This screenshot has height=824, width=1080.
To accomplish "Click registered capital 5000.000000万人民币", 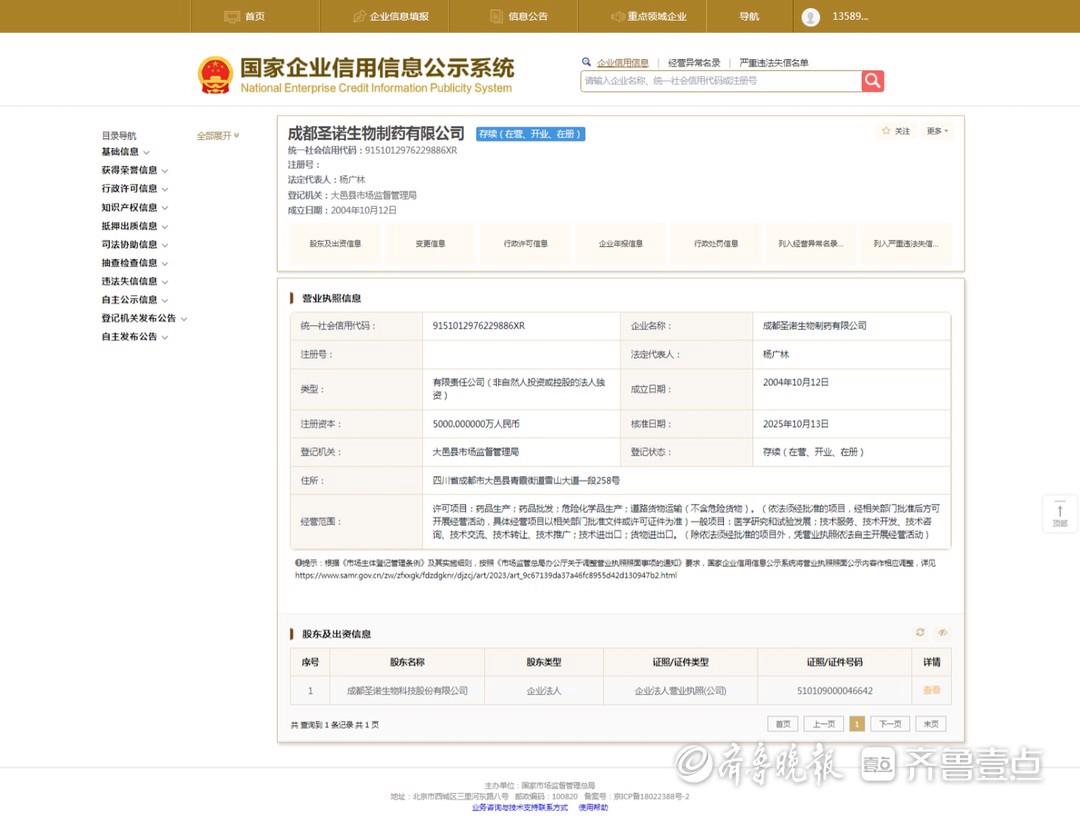I will click(476, 424).
